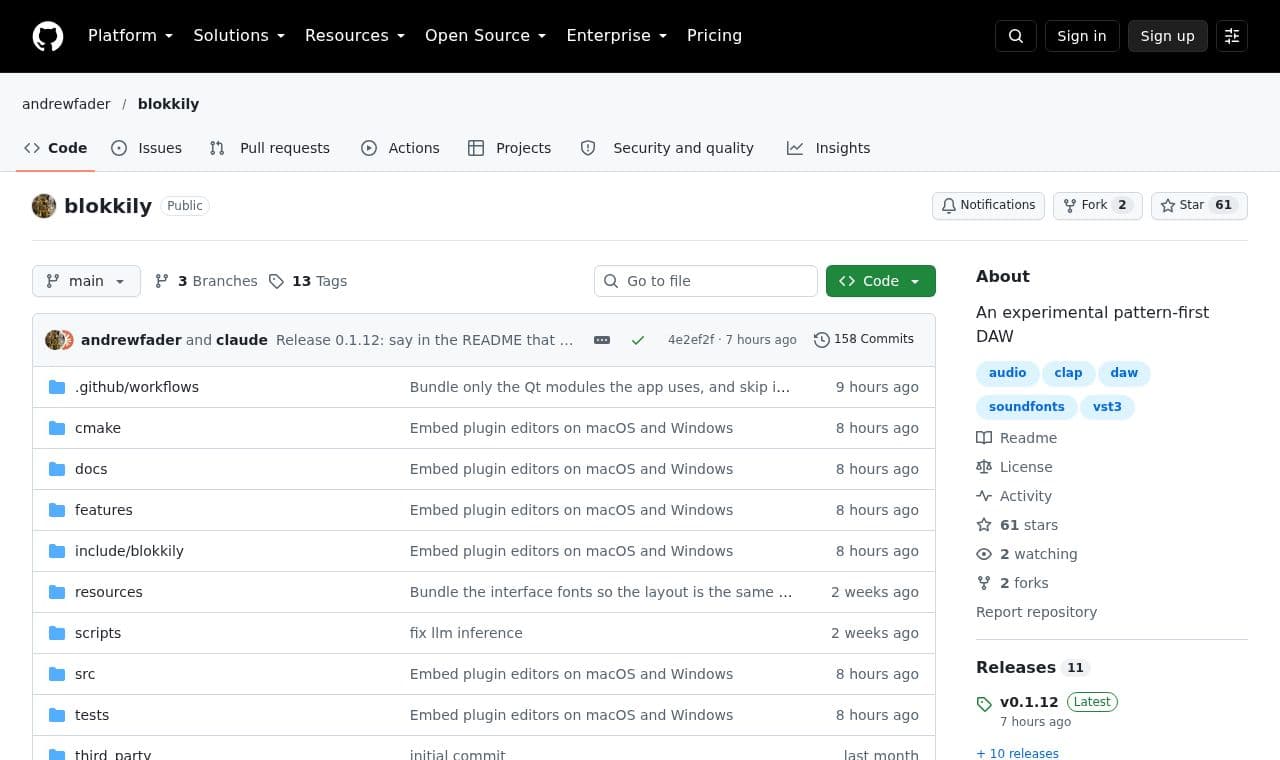The image size is (1280, 760).
Task: Click the resources folder icon
Action: (x=57, y=592)
